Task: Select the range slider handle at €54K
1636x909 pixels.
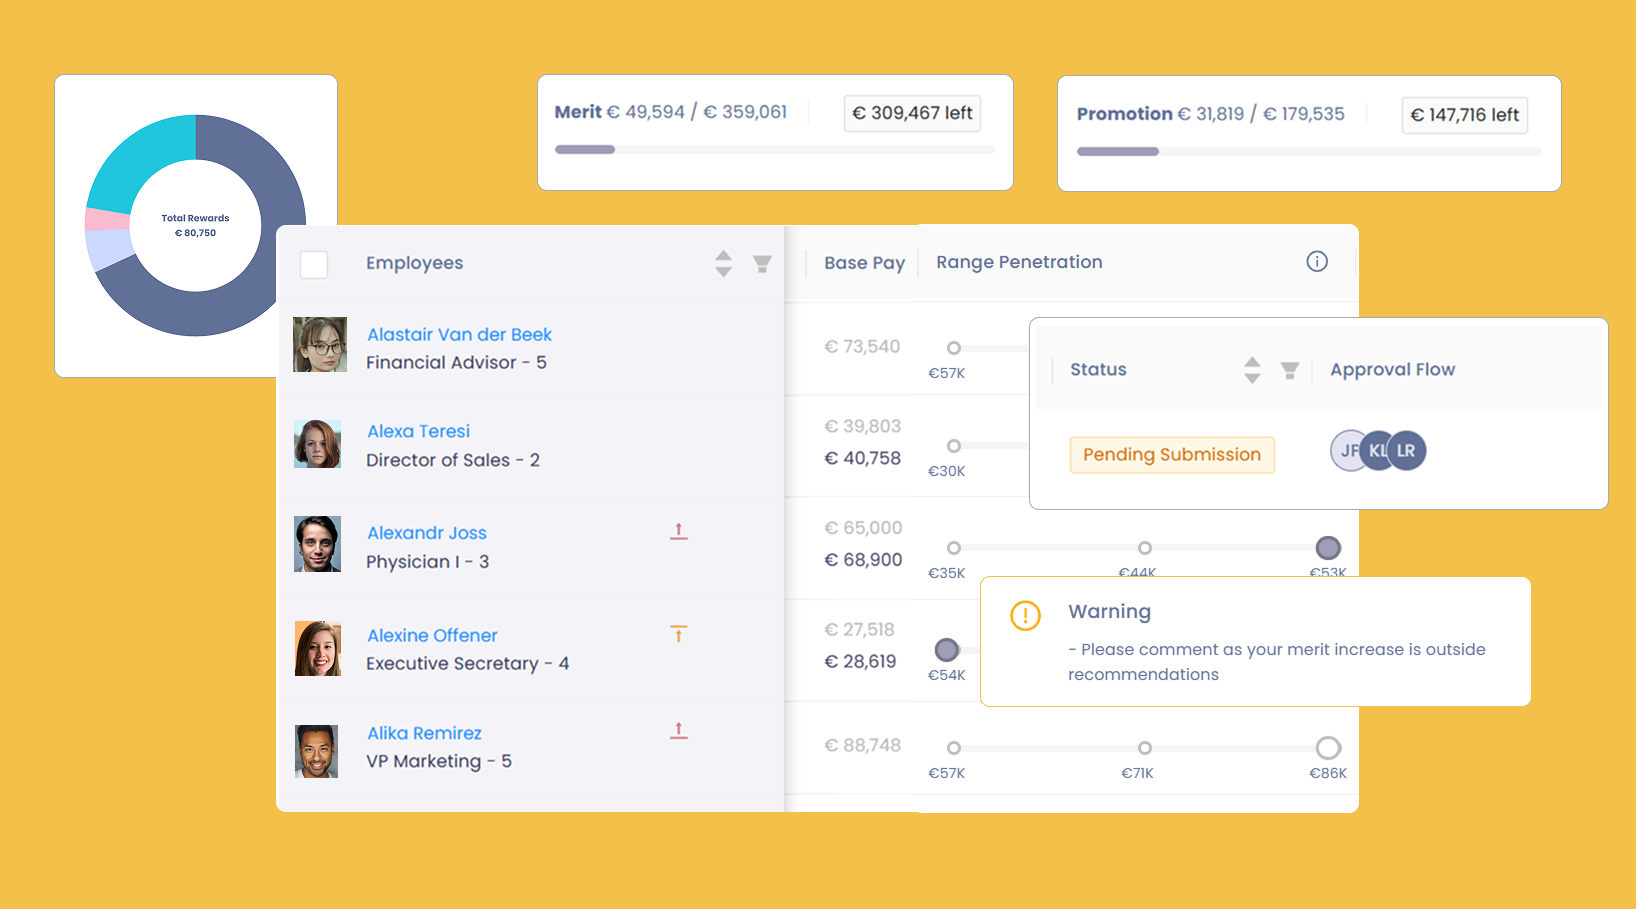Action: (946, 650)
